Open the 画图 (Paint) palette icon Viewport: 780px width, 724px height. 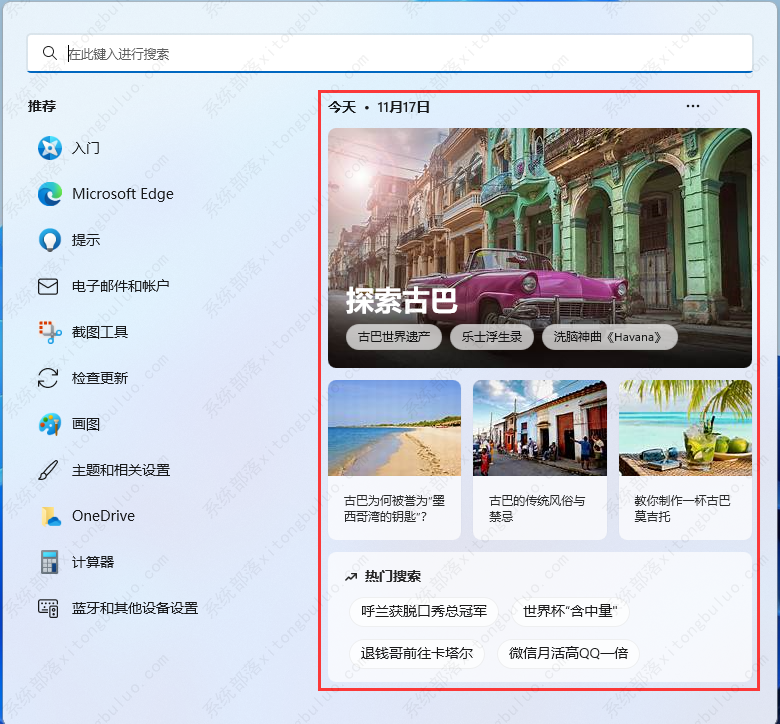click(x=49, y=424)
